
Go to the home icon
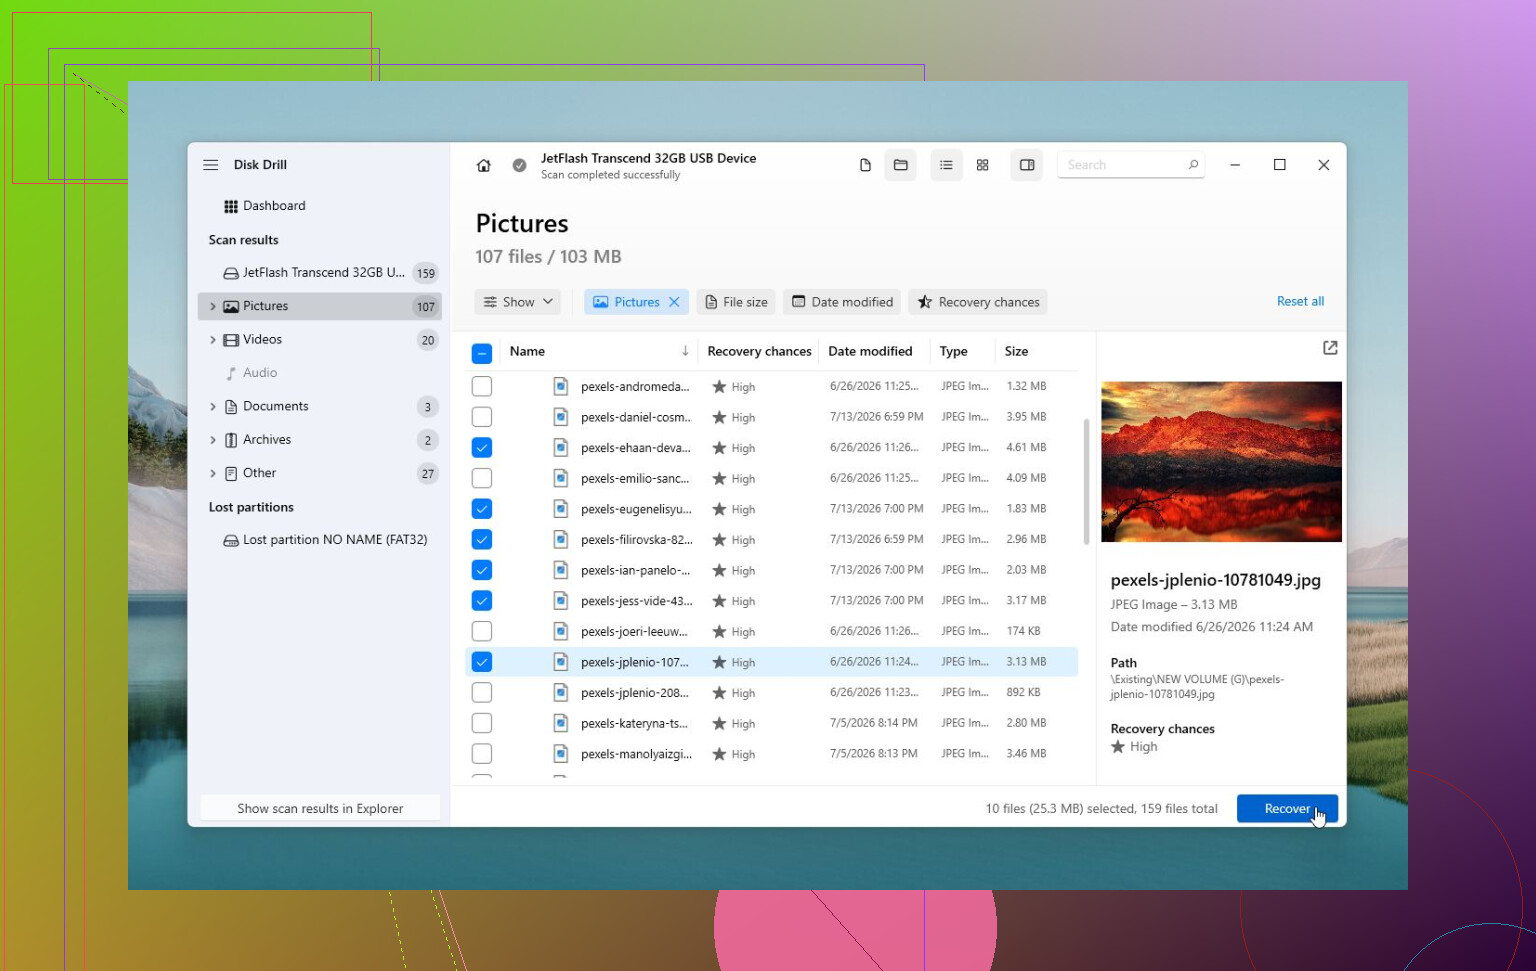pyautogui.click(x=484, y=166)
